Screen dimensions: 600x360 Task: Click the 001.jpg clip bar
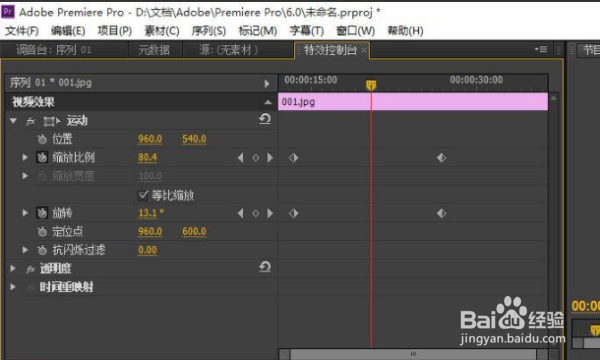tap(413, 102)
